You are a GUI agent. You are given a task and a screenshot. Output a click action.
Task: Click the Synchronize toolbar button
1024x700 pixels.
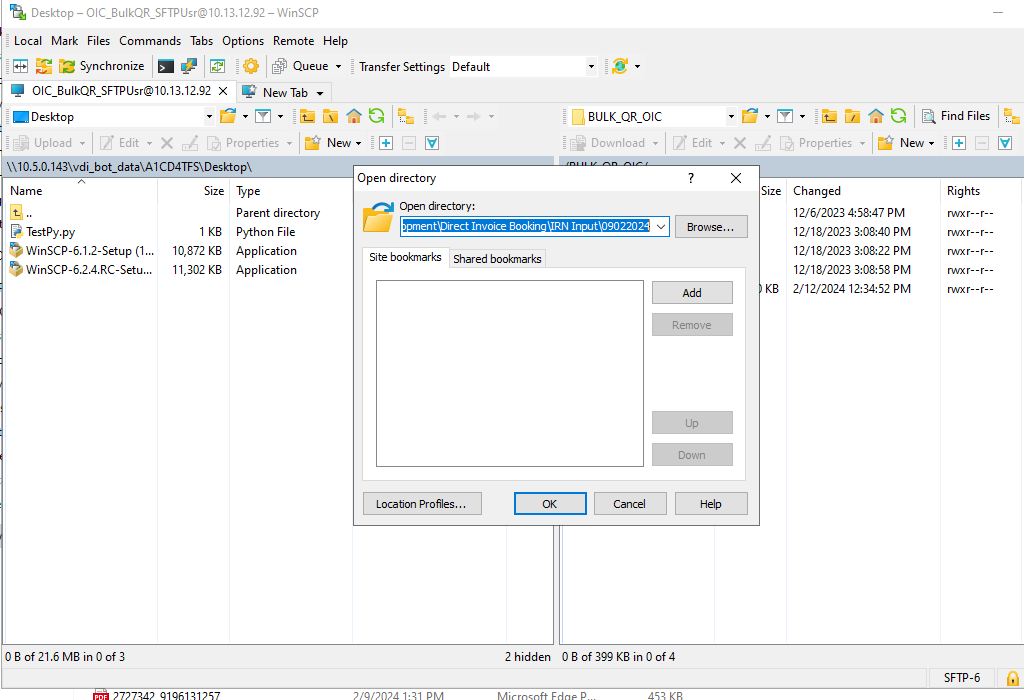(102, 66)
